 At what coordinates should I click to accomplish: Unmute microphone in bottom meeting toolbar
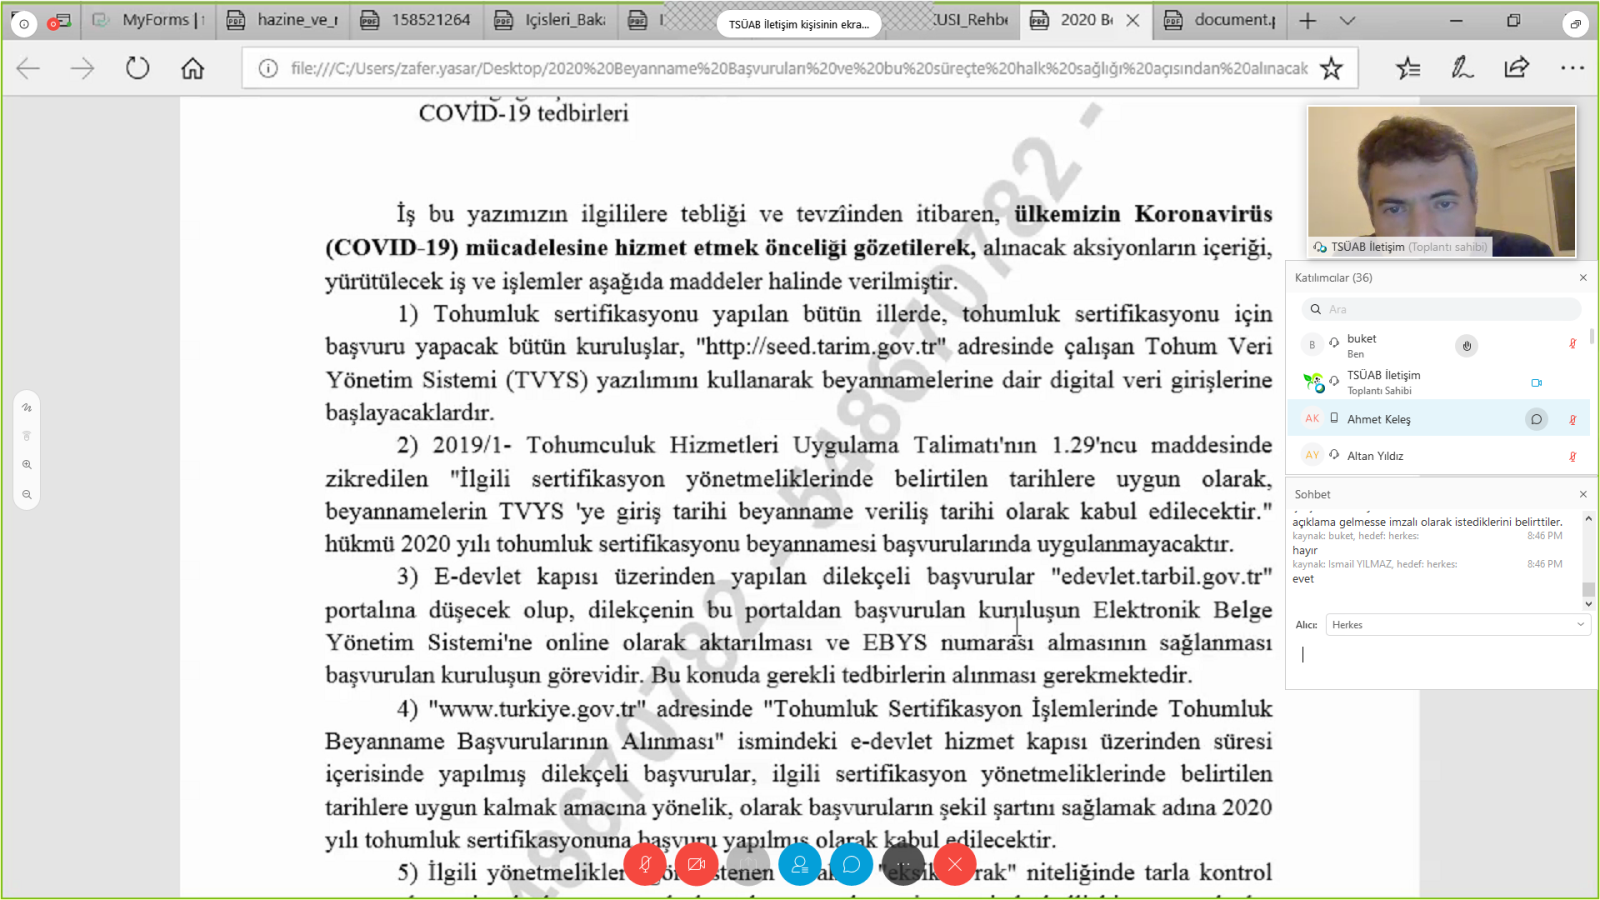[x=645, y=864]
